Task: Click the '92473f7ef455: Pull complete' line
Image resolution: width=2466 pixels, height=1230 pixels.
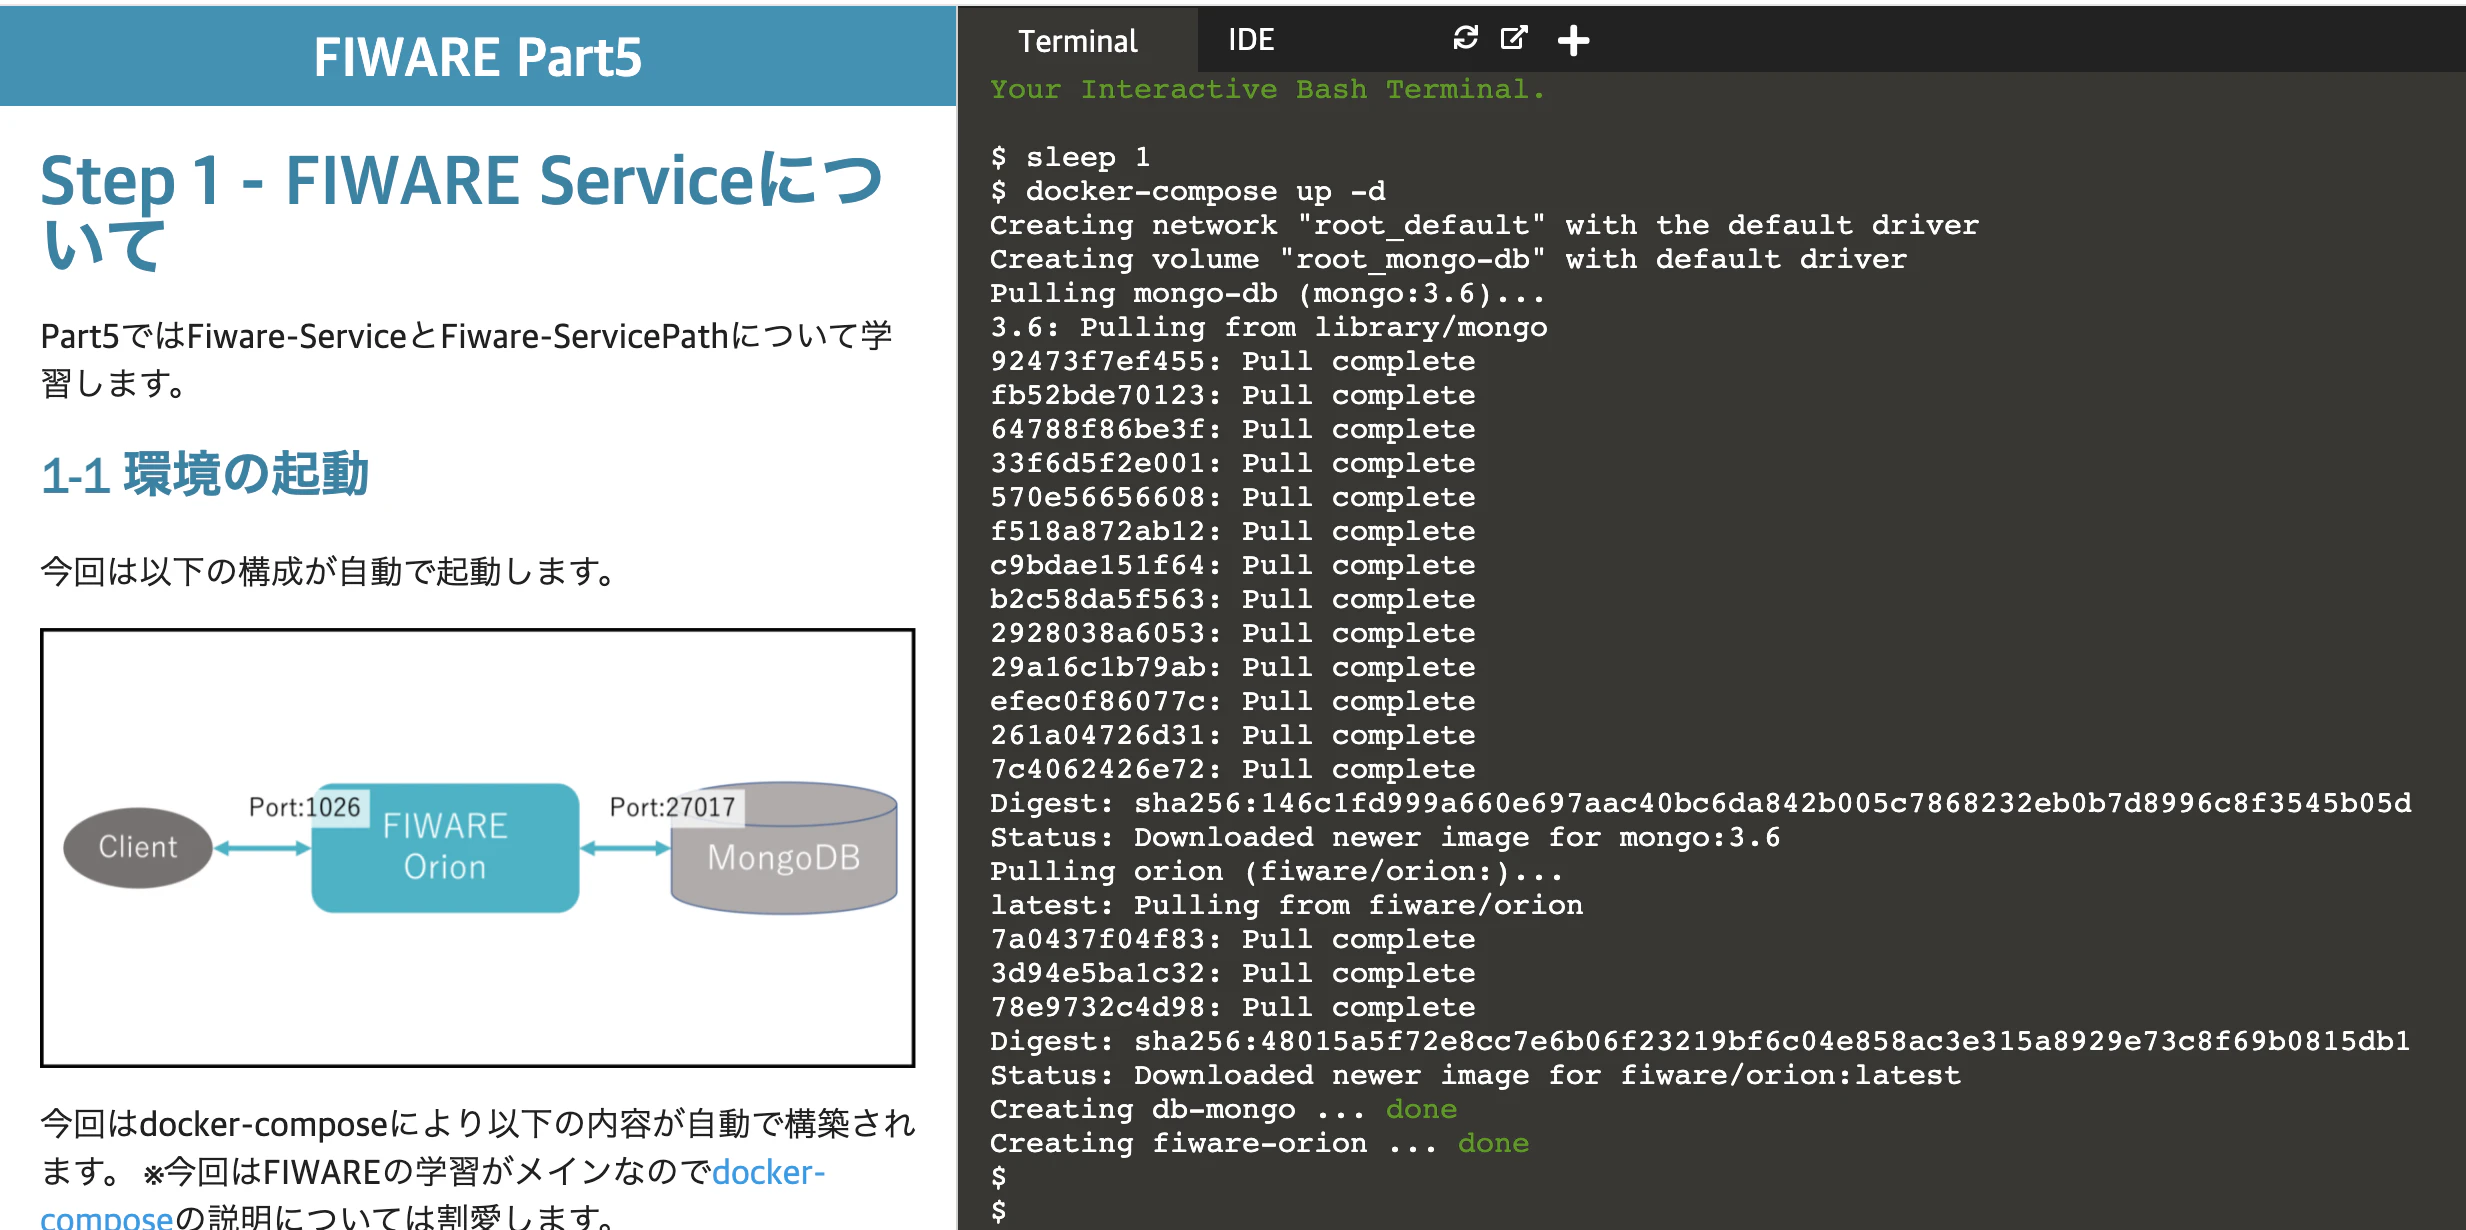Action: pos(1232,361)
